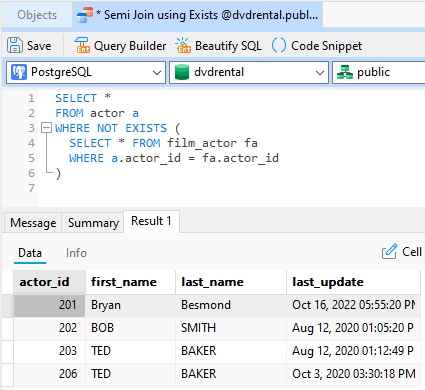Click line number 5 in the gutter

coord(31,158)
